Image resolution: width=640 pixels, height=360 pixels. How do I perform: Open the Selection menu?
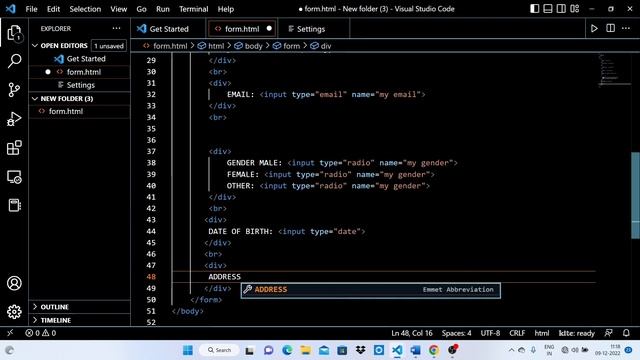(85, 9)
